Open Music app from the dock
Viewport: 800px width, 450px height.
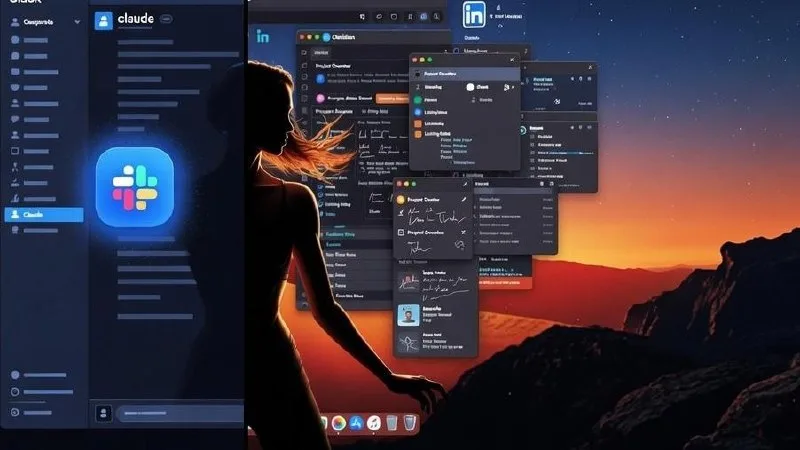[374, 423]
